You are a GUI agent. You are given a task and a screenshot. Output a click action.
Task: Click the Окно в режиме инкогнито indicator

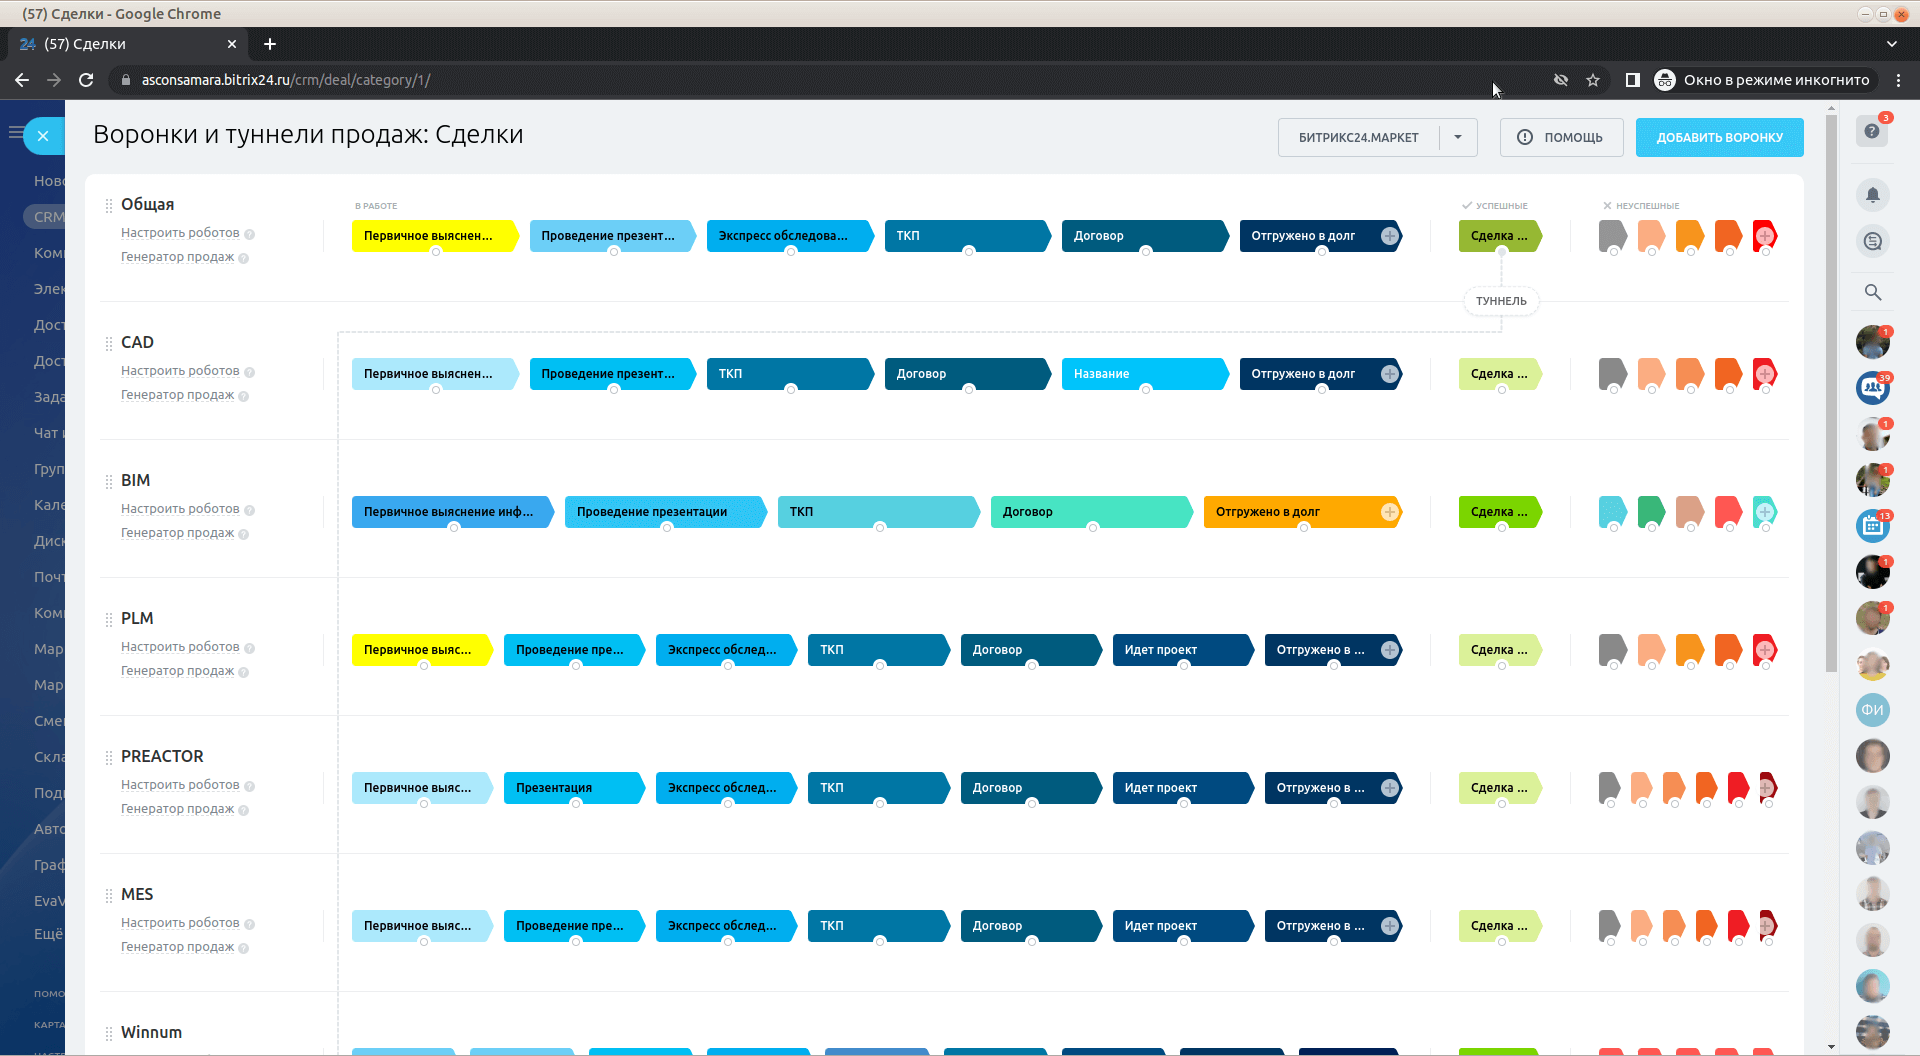[x=1763, y=80]
